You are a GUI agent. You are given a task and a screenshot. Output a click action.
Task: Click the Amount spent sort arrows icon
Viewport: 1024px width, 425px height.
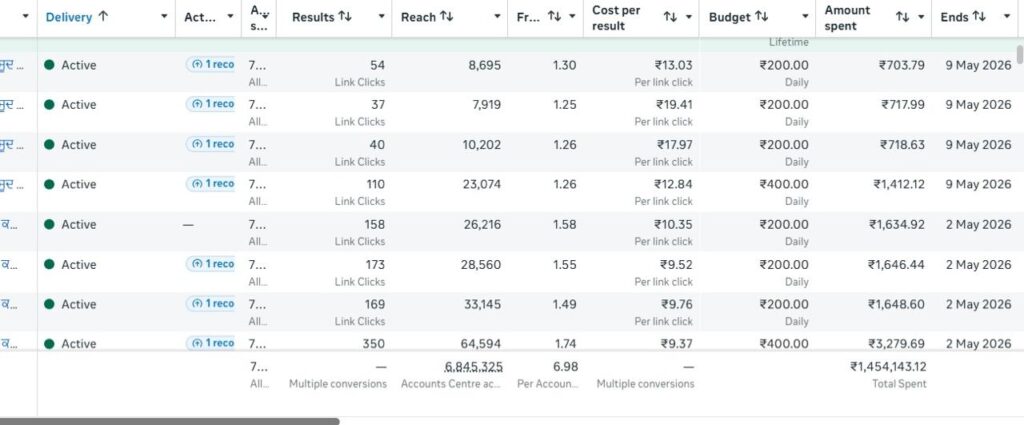903,18
